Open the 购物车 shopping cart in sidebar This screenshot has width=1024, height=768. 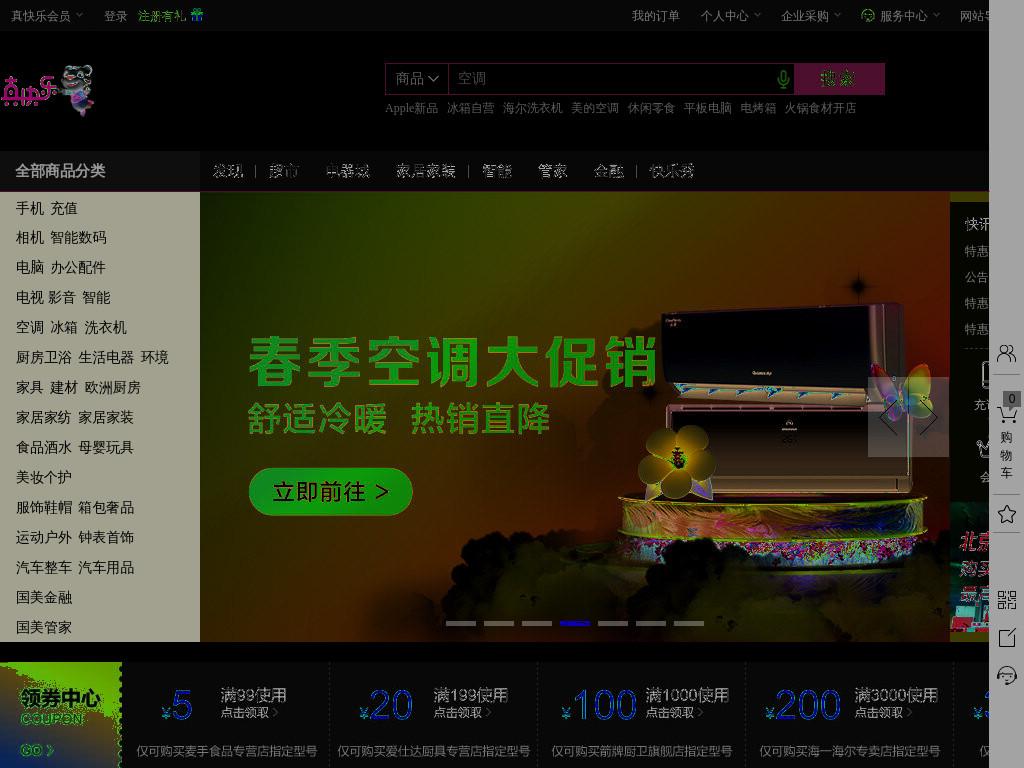(x=1006, y=436)
